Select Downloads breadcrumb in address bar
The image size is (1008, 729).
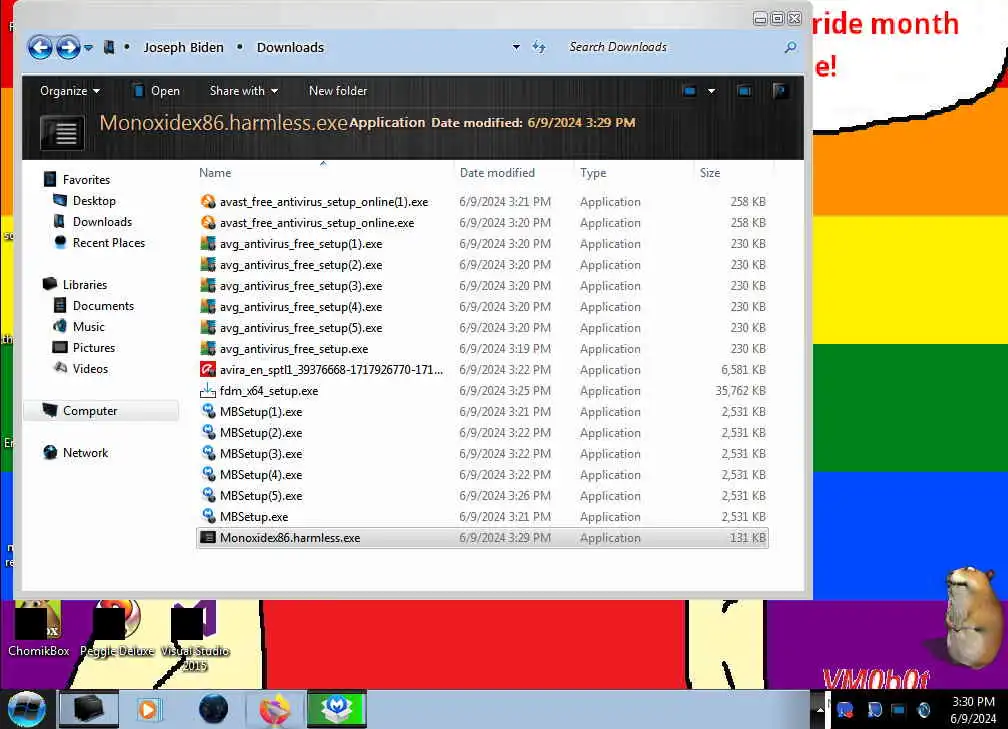coord(291,48)
